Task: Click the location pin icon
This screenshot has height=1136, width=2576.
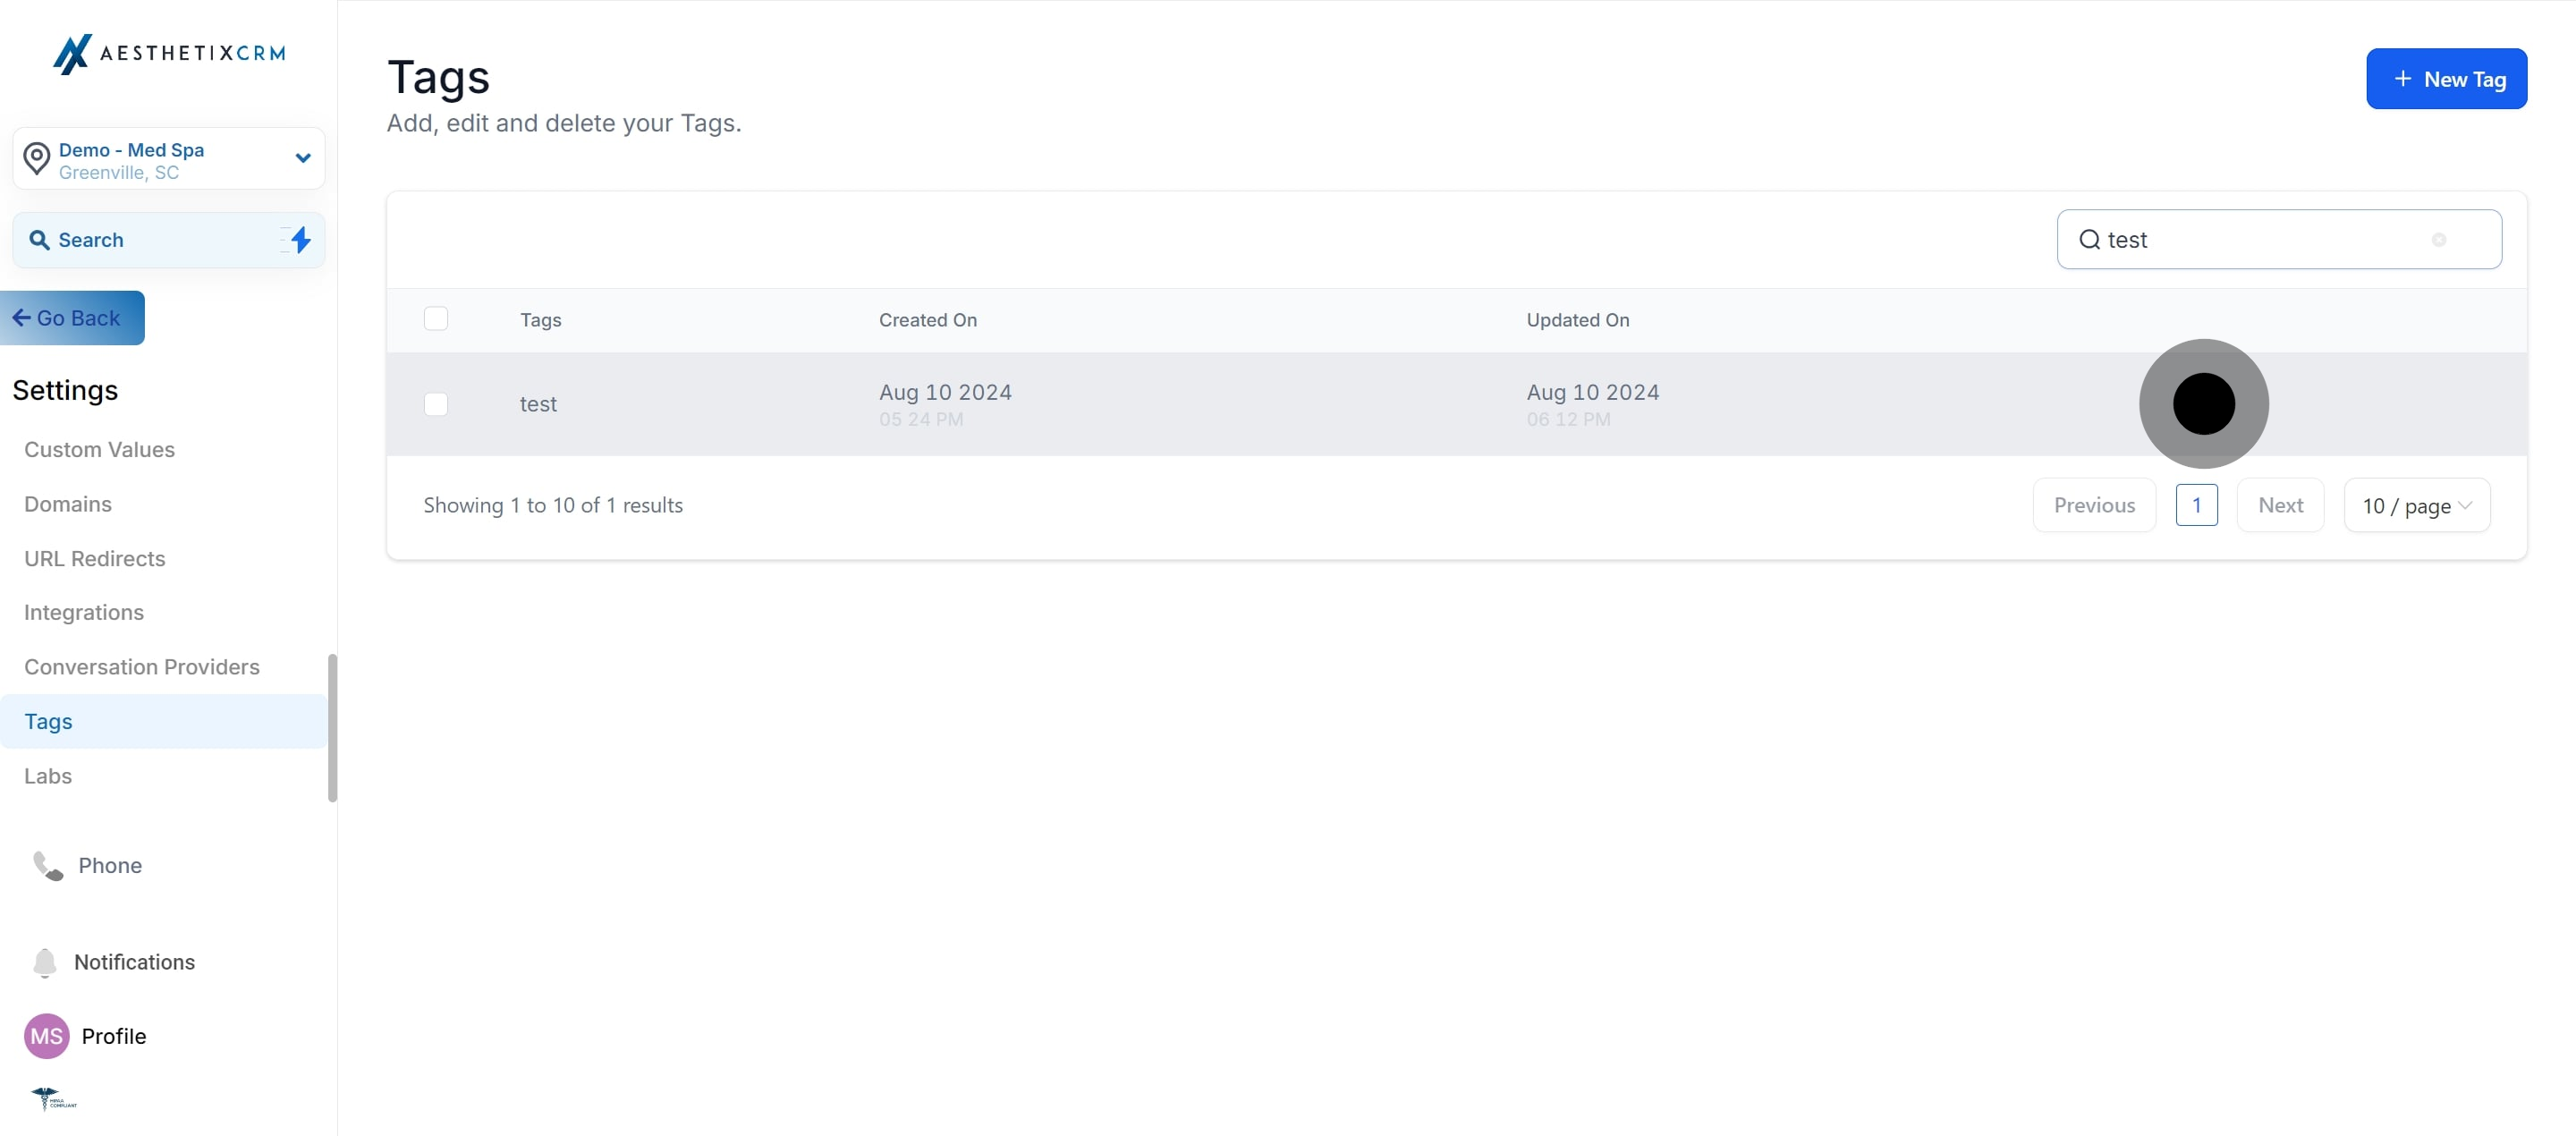Action: [37, 158]
